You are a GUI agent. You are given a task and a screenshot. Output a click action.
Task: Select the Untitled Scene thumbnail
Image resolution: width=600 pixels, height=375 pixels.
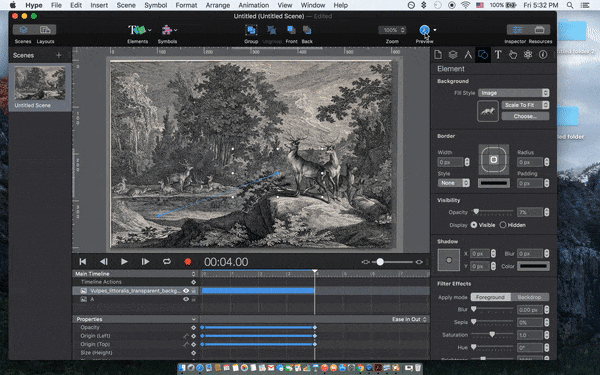click(40, 83)
